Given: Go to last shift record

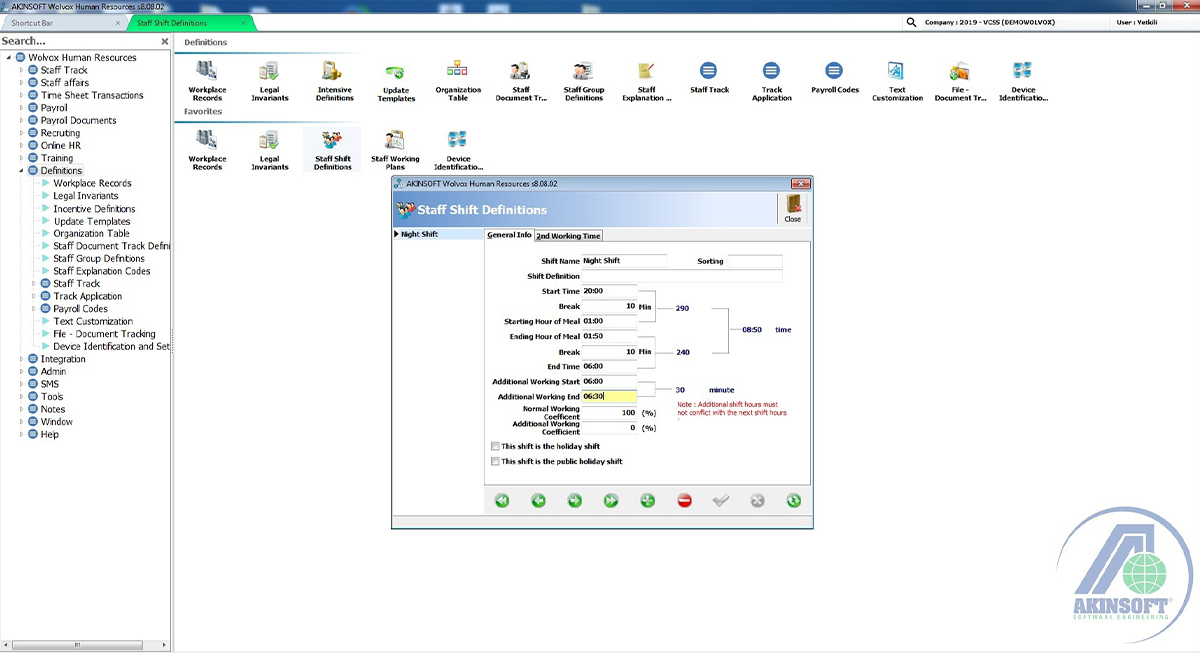Looking at the screenshot, I should (x=611, y=500).
